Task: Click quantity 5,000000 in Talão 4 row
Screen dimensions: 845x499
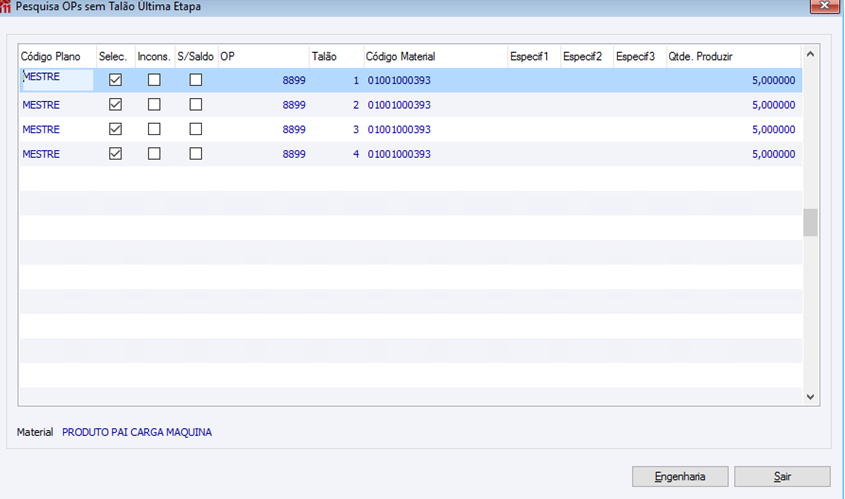Action: point(773,154)
